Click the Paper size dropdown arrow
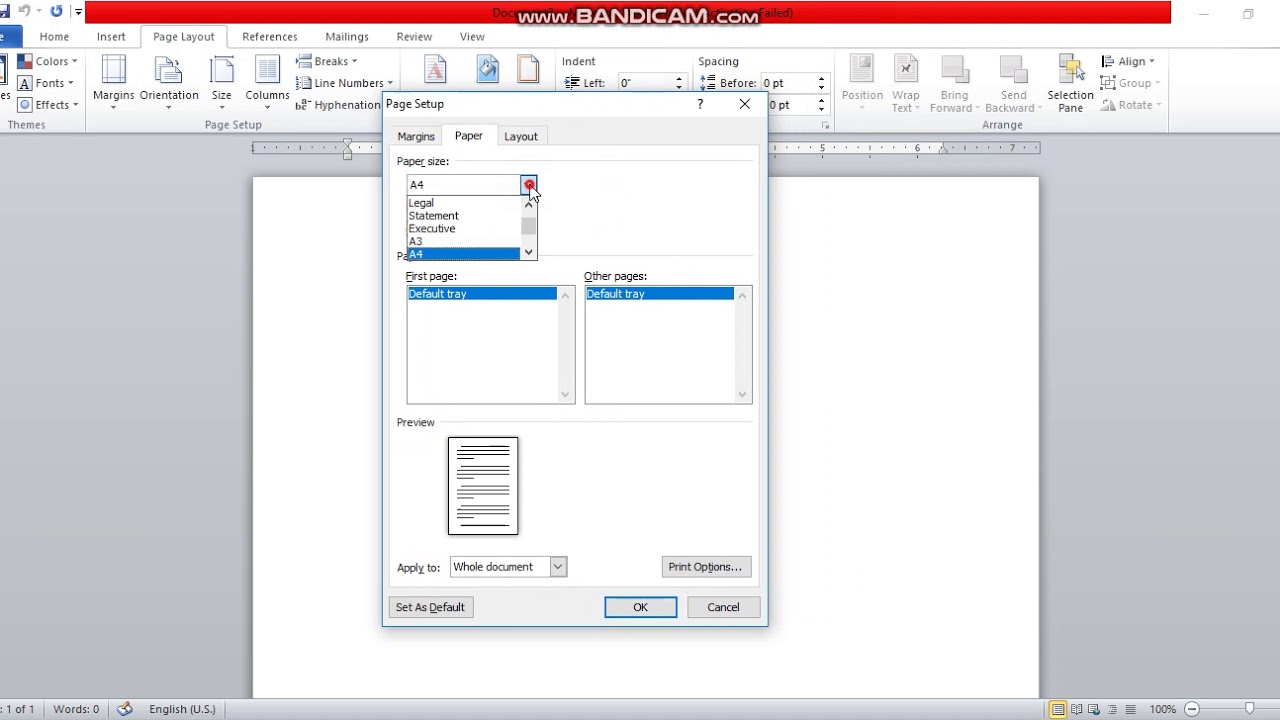This screenshot has height=720, width=1280. pos(529,185)
